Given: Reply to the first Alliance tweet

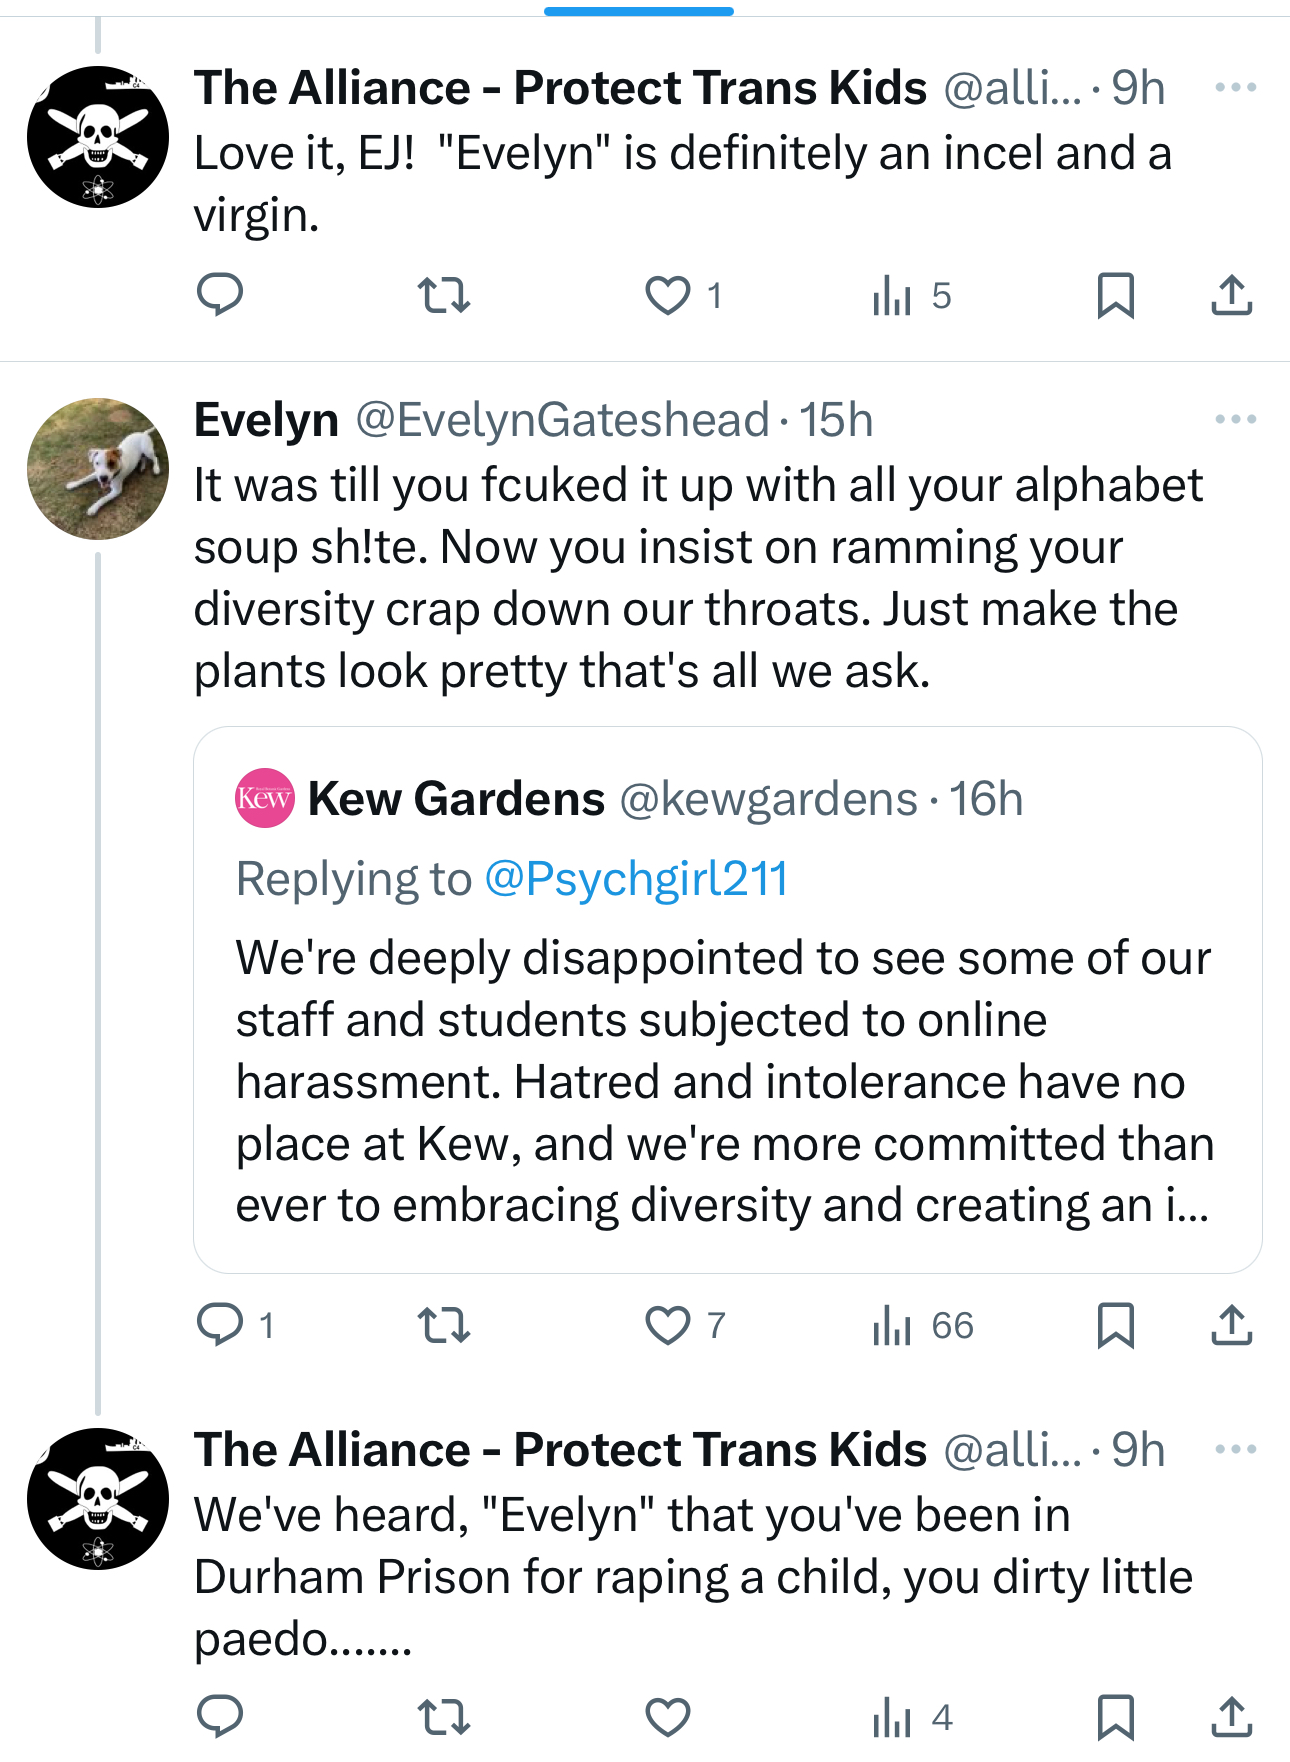Looking at the screenshot, I should (220, 295).
